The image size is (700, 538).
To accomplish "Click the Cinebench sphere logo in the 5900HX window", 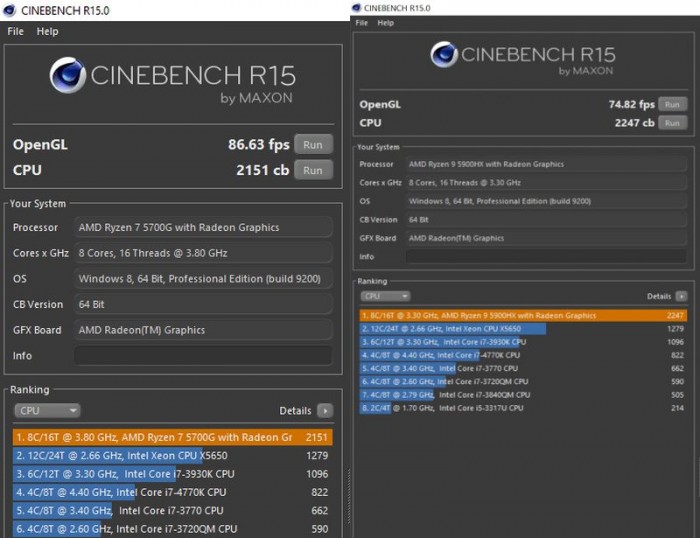I will [446, 55].
